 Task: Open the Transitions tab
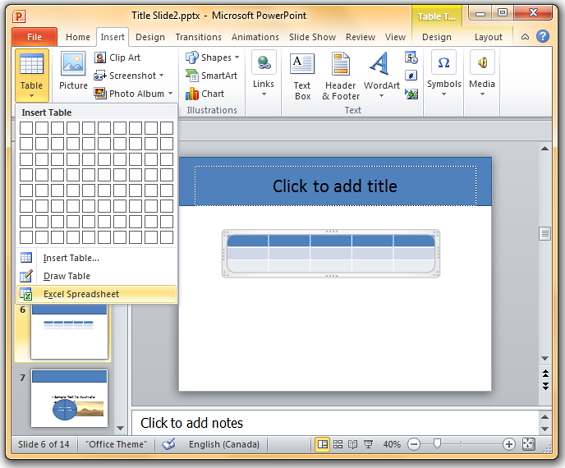click(x=198, y=37)
